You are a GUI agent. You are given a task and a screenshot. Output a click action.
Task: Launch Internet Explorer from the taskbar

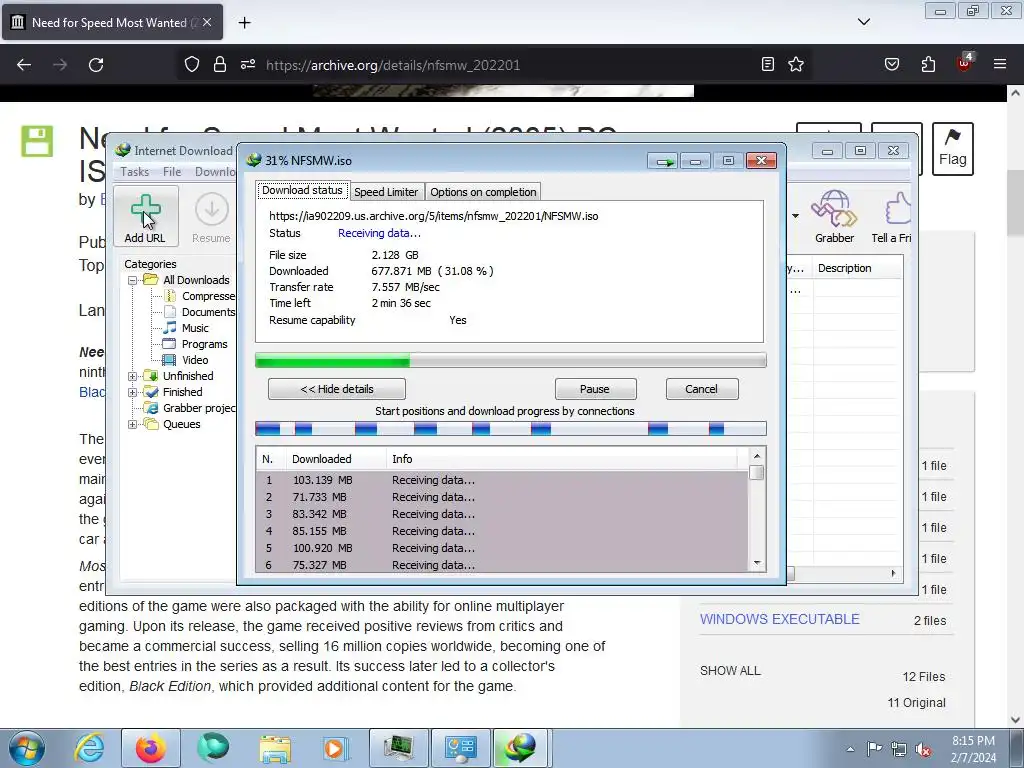[x=89, y=748]
